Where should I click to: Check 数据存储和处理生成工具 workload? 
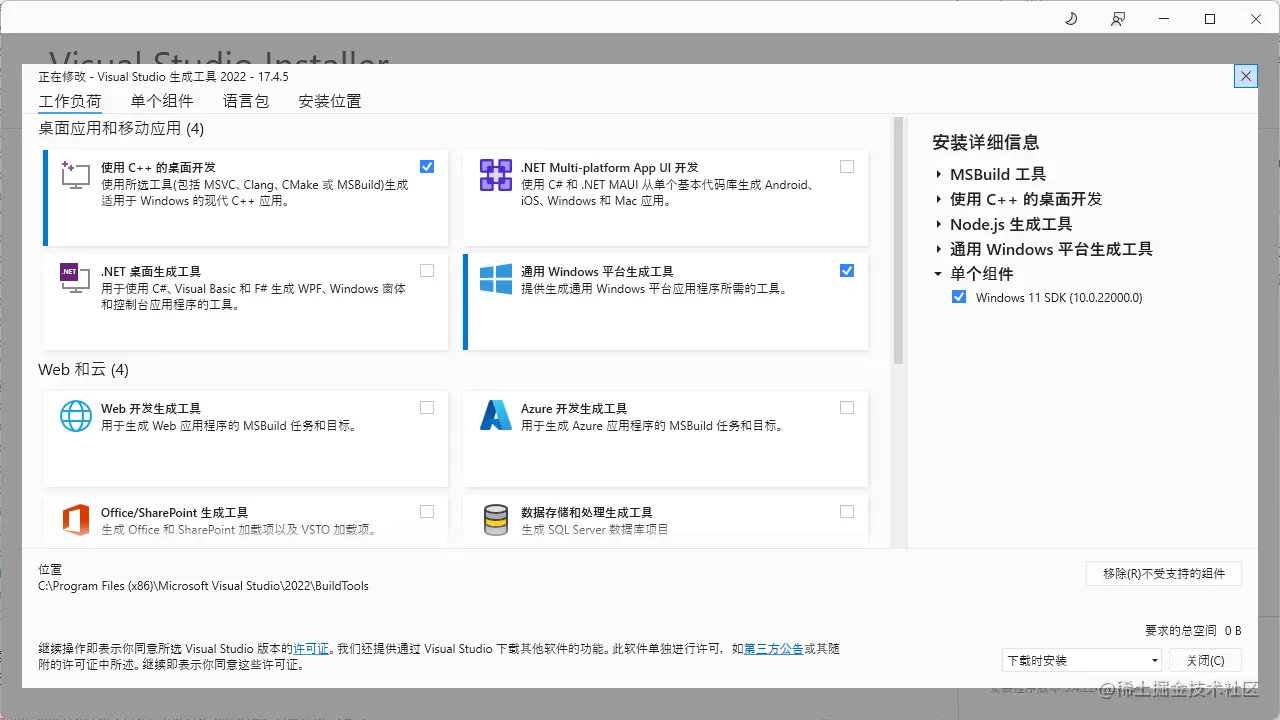tap(847, 511)
